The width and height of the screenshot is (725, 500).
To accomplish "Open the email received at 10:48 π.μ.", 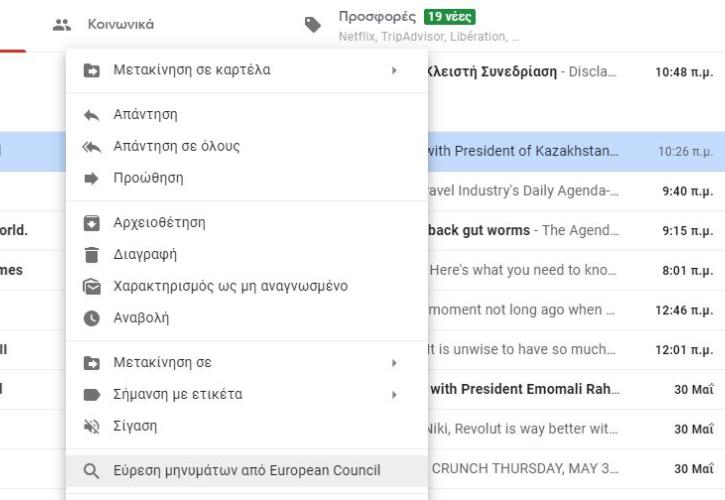I will pos(571,72).
